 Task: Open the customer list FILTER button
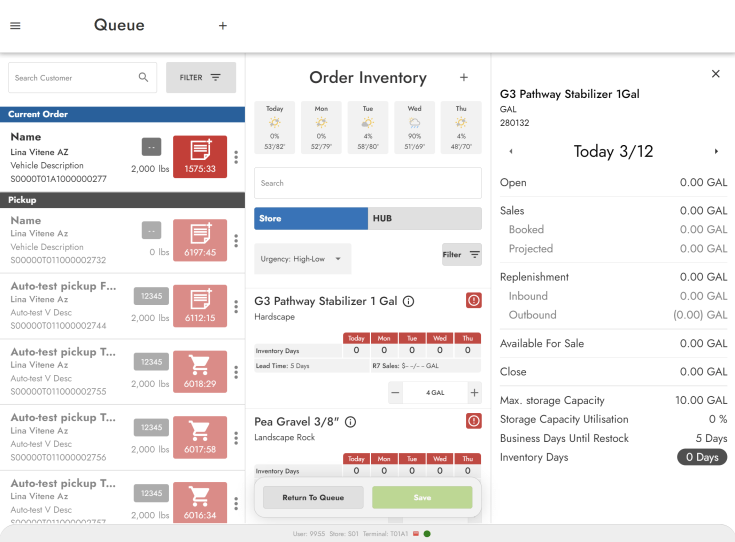[x=200, y=77]
